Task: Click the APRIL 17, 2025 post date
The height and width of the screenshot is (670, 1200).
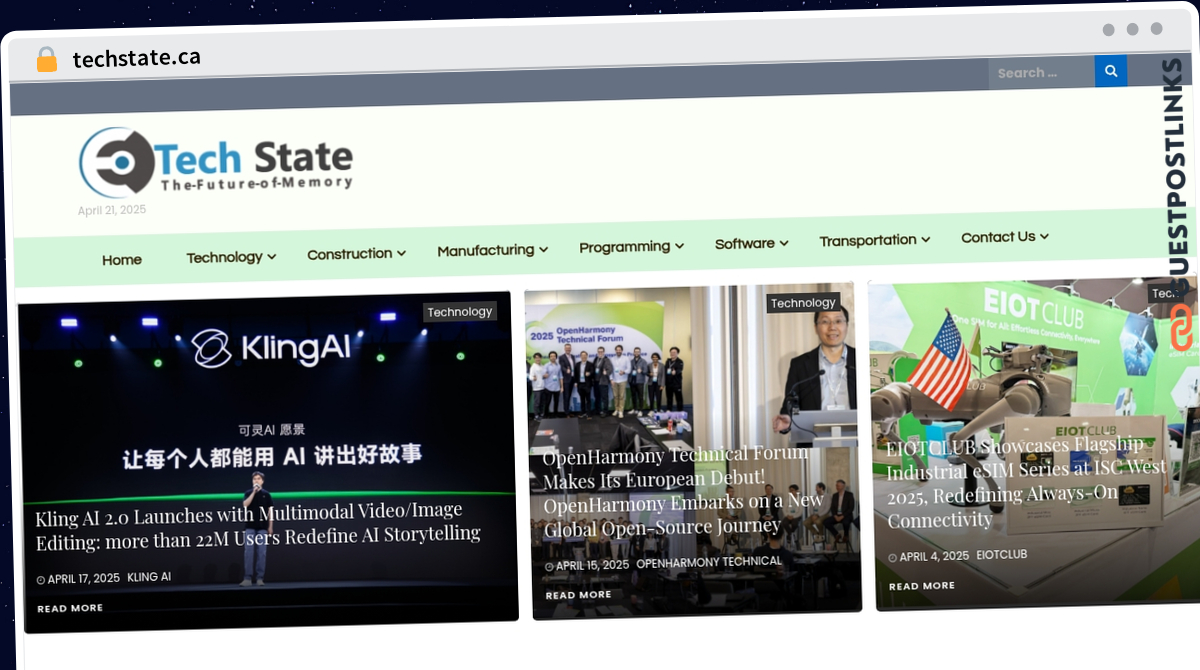Action: pyautogui.click(x=84, y=579)
